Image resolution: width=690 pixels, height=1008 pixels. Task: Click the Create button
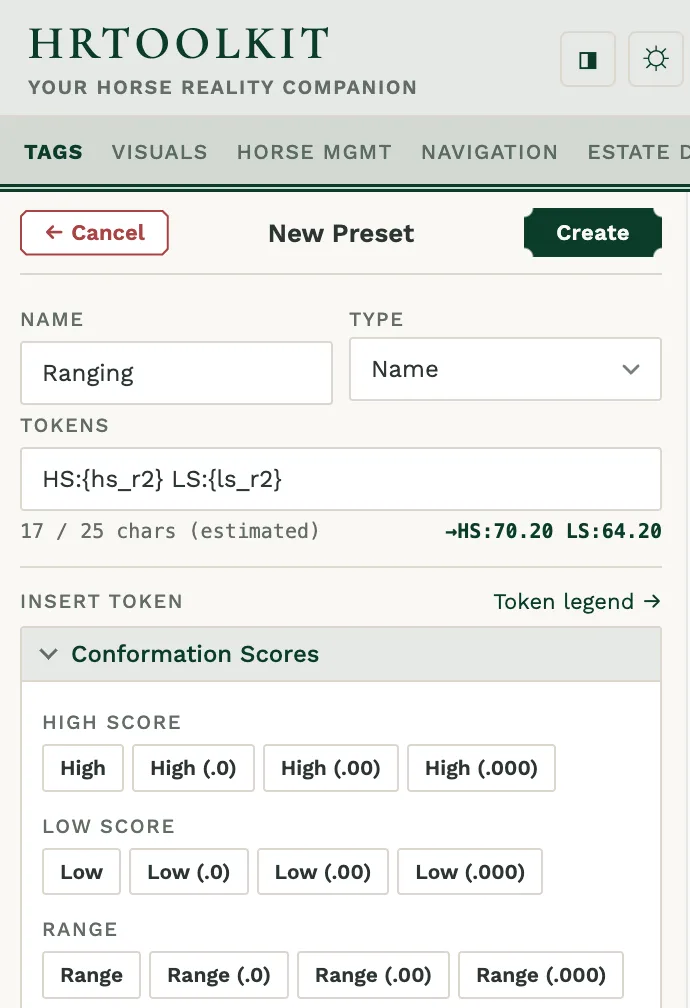tap(593, 233)
